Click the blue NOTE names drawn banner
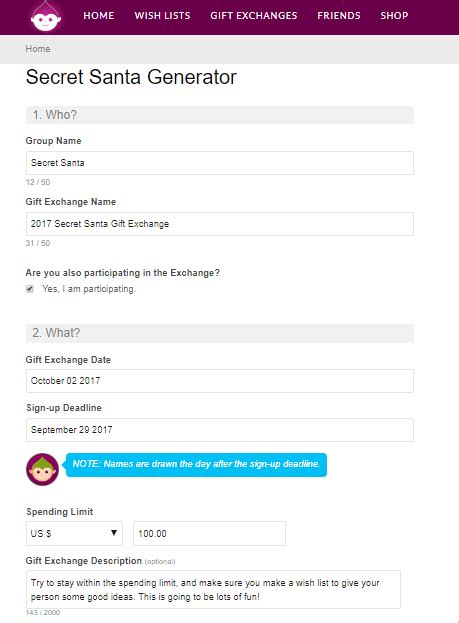This screenshot has width=459, height=623. click(x=196, y=464)
